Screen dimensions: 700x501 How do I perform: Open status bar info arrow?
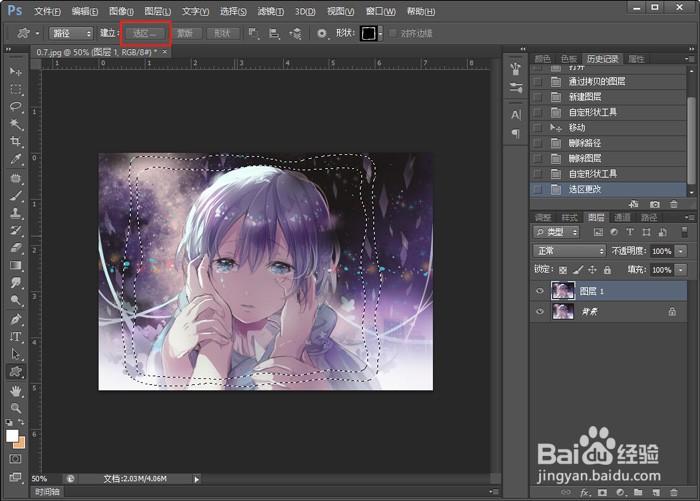[196, 479]
